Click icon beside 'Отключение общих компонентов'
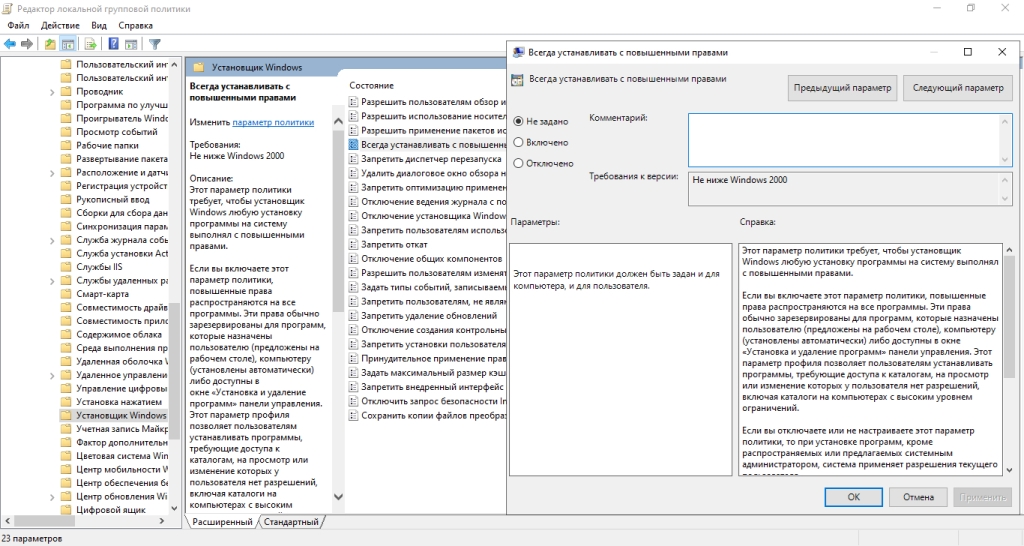Viewport: 1024px width, 546px height. [x=353, y=259]
